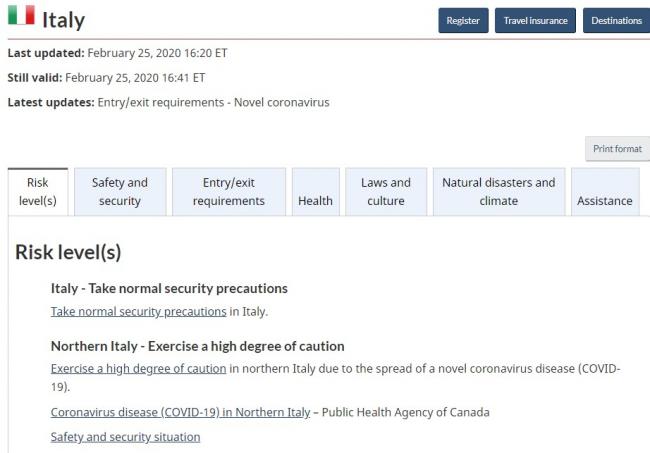Image resolution: width=650 pixels, height=453 pixels.
Task: Open the Travel insurance page
Action: click(x=535, y=20)
